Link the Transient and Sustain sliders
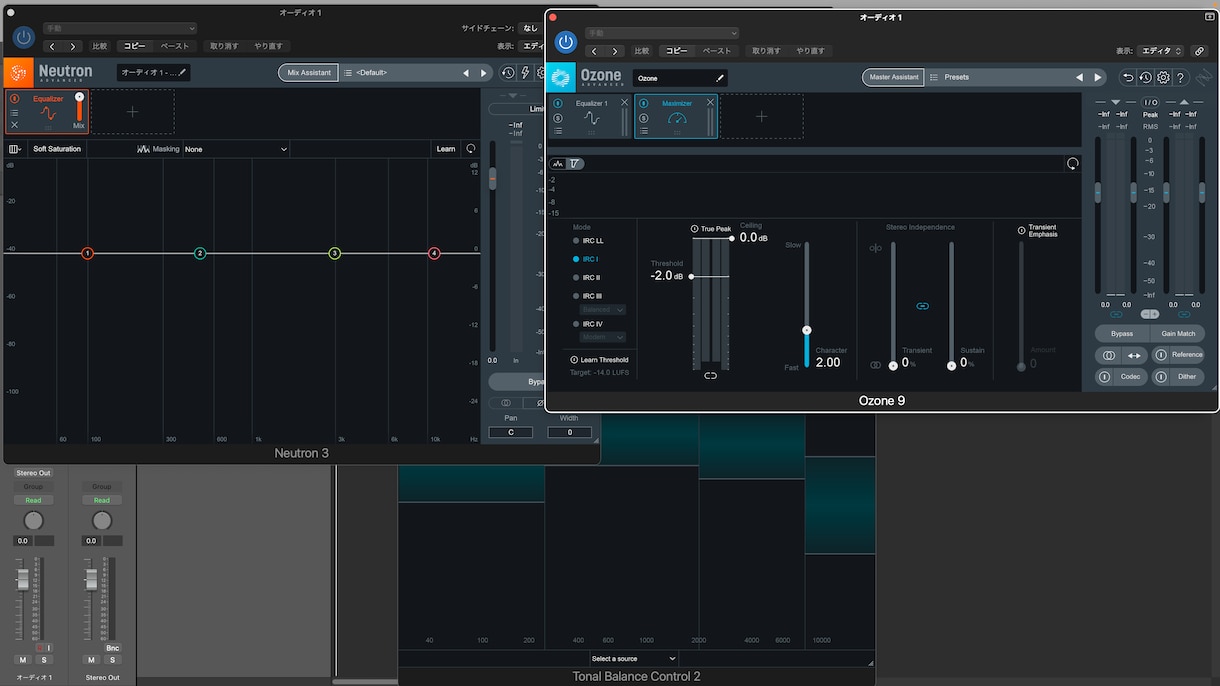The width and height of the screenshot is (1220, 686). pos(922,306)
